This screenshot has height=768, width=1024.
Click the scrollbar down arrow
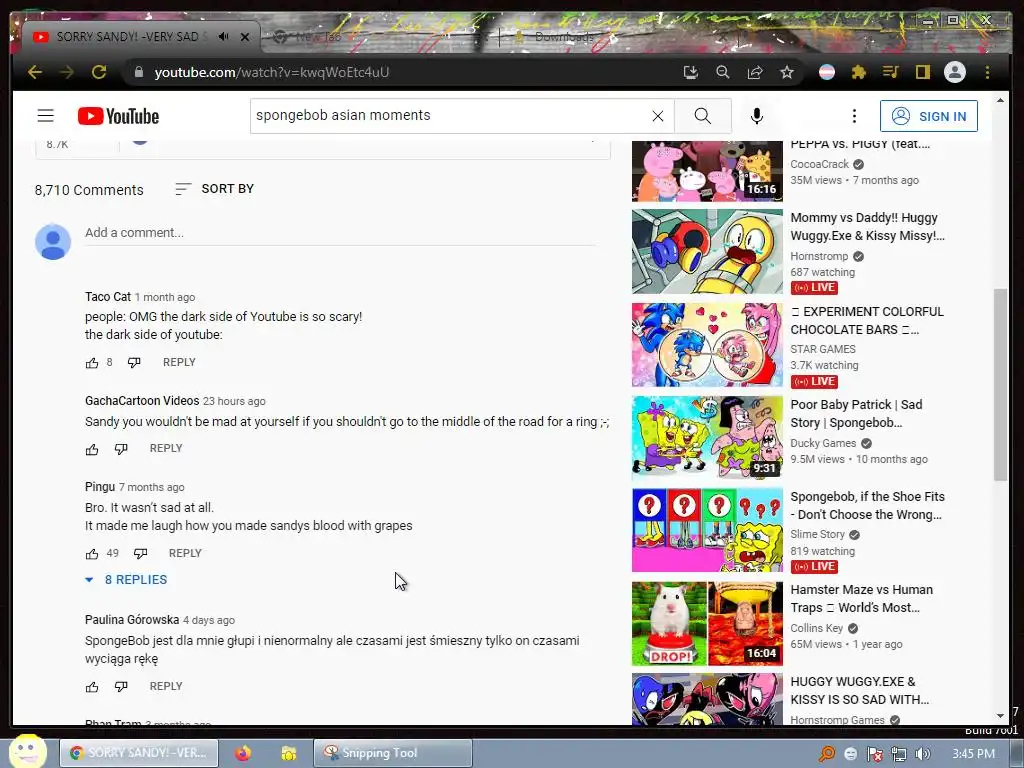[x=1000, y=716]
